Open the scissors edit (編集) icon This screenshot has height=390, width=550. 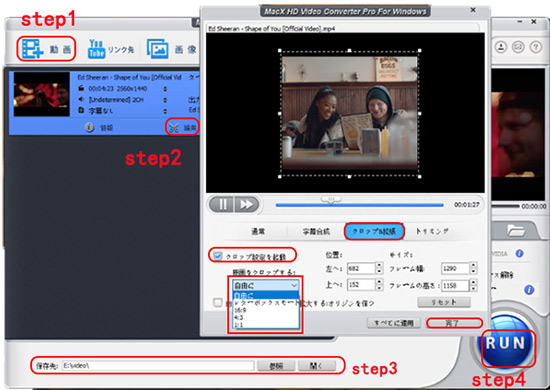[x=174, y=127]
